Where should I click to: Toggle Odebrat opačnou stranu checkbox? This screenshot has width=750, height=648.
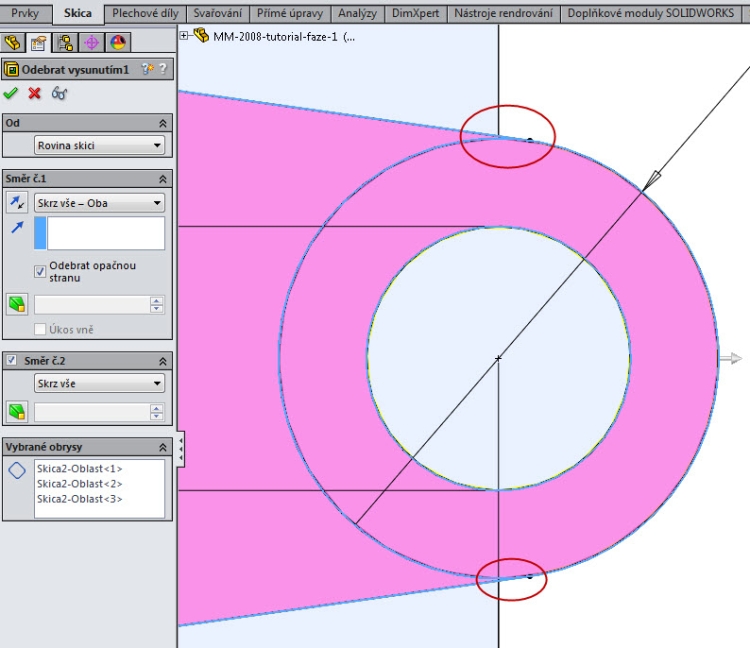[40, 272]
